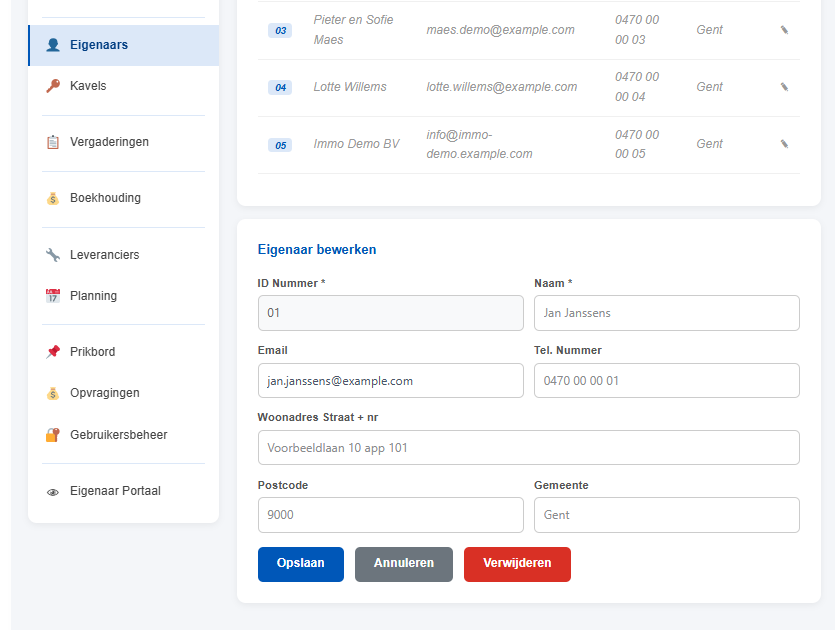Click the Eigenaar Portaal eye icon
Viewport: 835px width, 630px height.
coord(53,492)
